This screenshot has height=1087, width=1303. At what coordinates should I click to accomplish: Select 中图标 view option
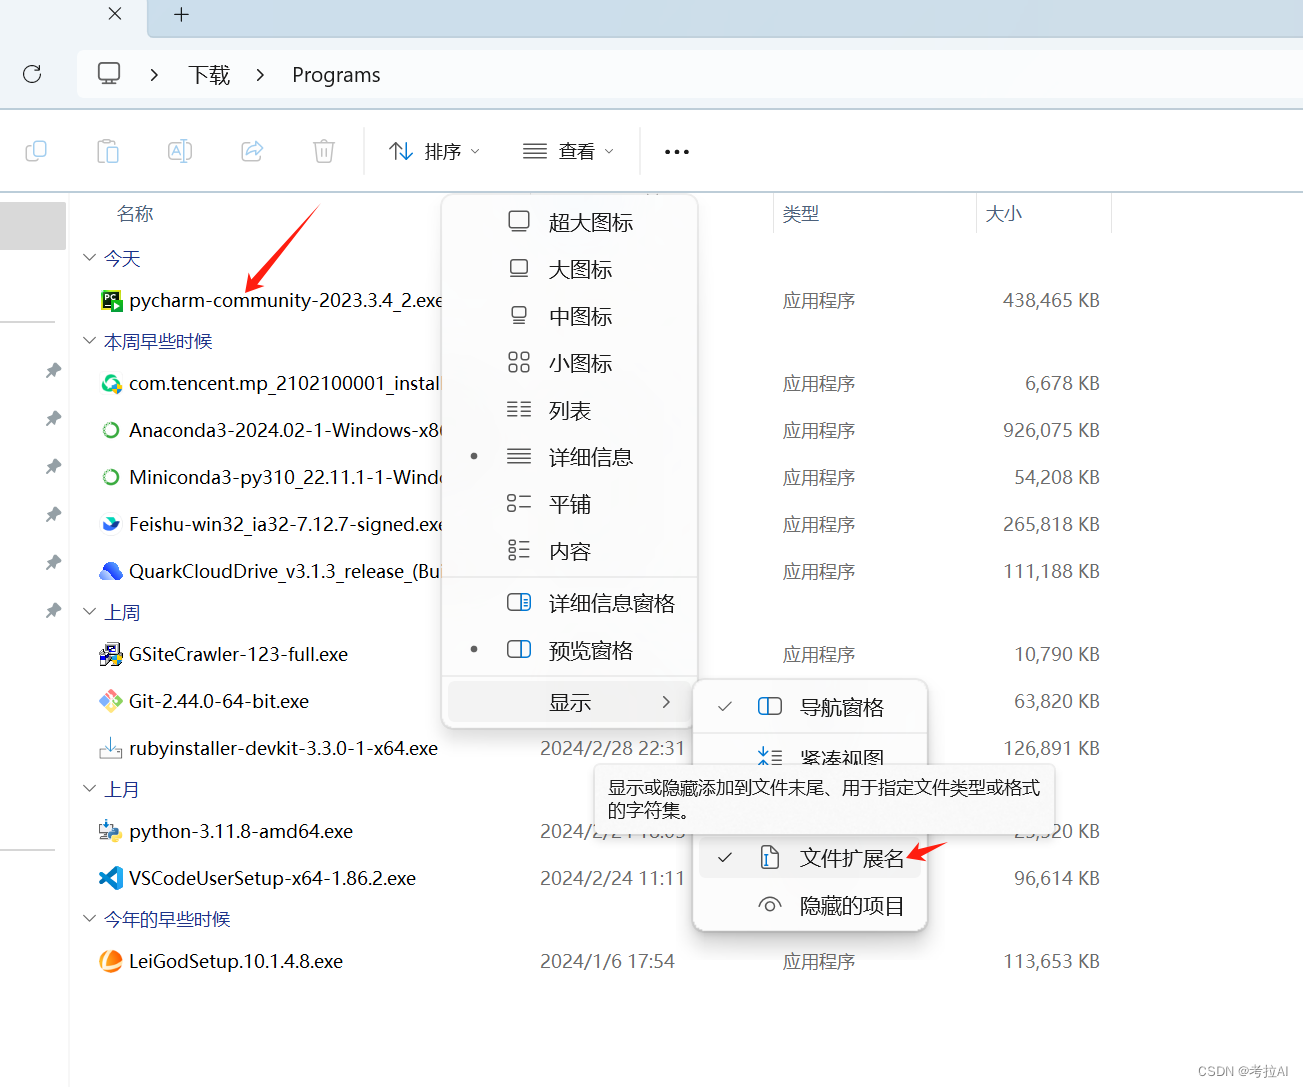[569, 316]
